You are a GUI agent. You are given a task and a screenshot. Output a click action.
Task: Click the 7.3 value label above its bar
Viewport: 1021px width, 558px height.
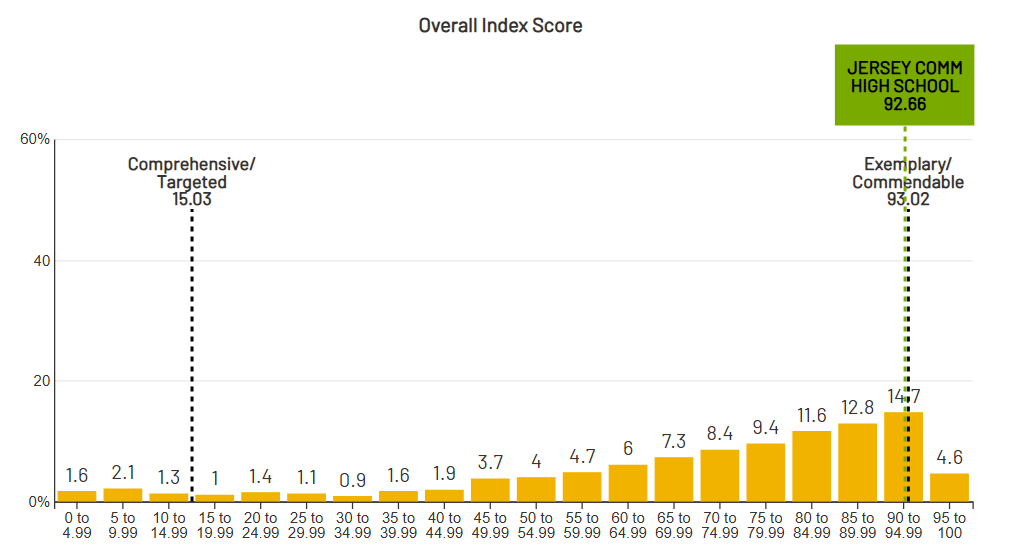click(x=673, y=442)
